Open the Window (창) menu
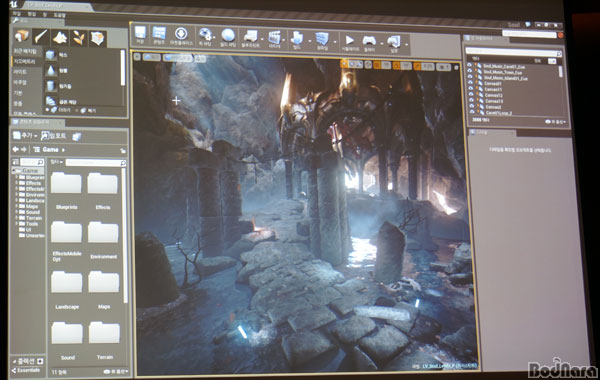Viewport: 600px width, 380px height. (45, 15)
